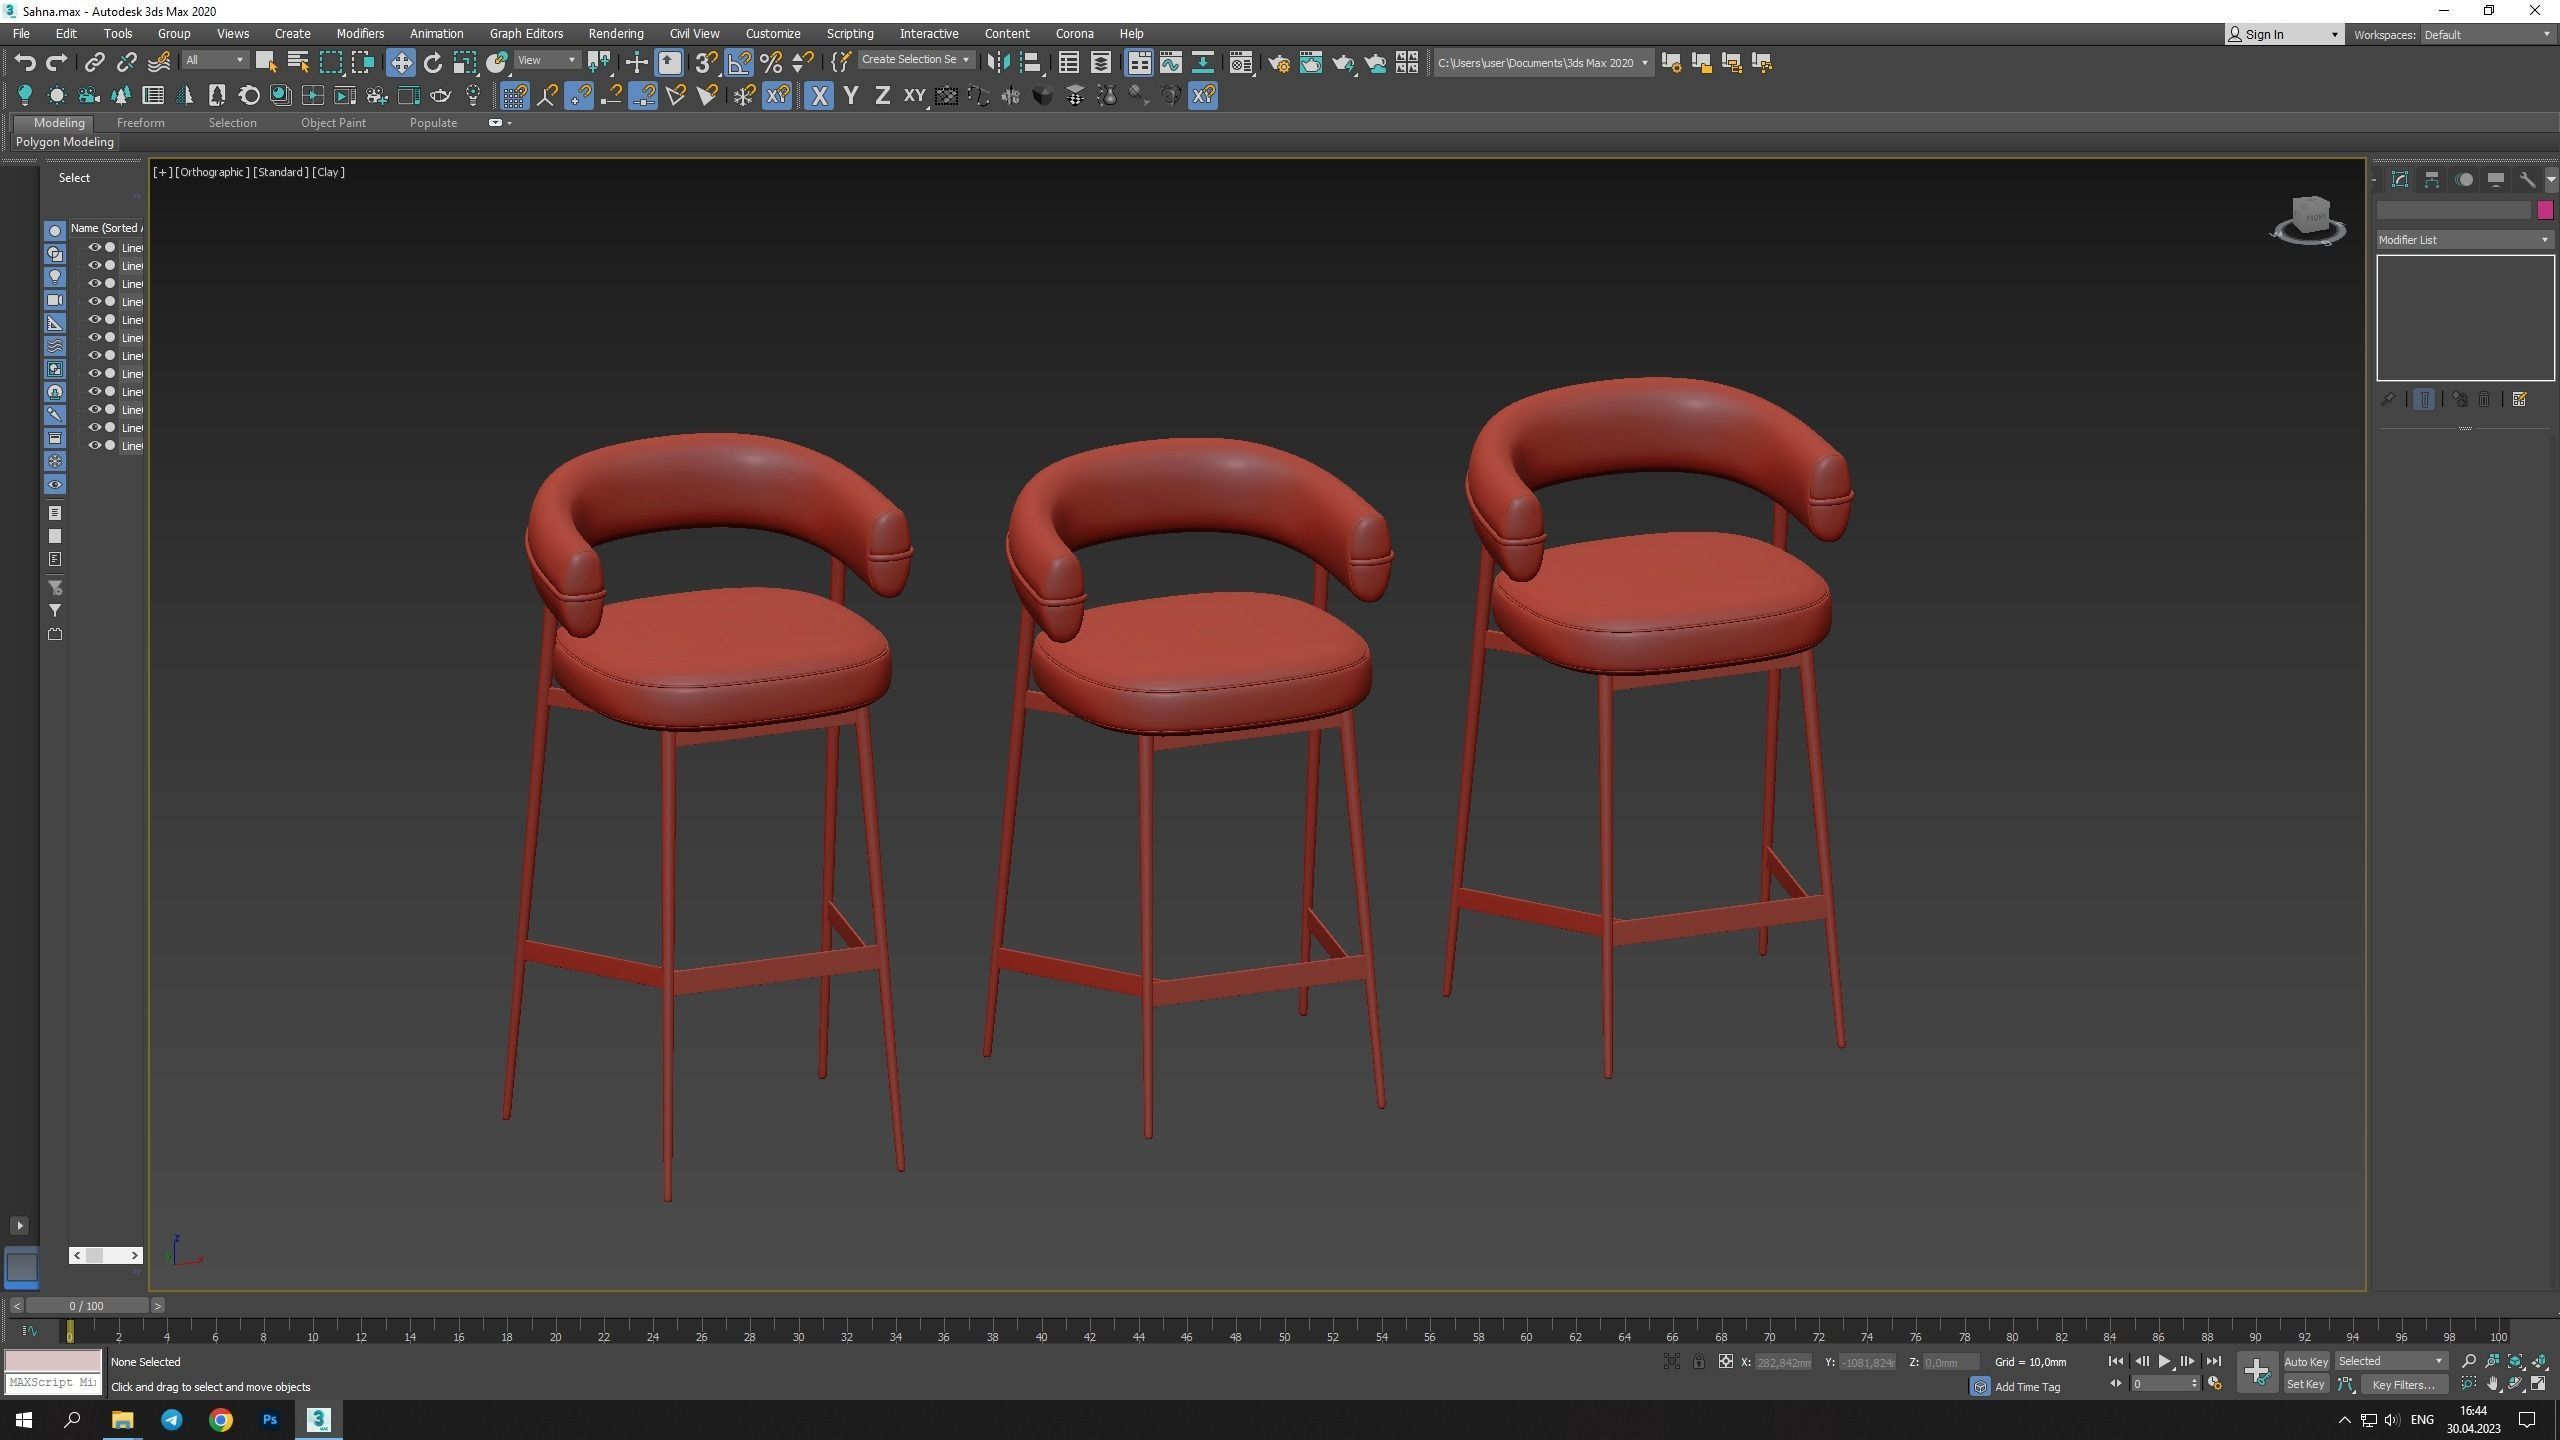Open Key Filters dialog
The width and height of the screenshot is (2560, 1440).
click(x=2403, y=1385)
